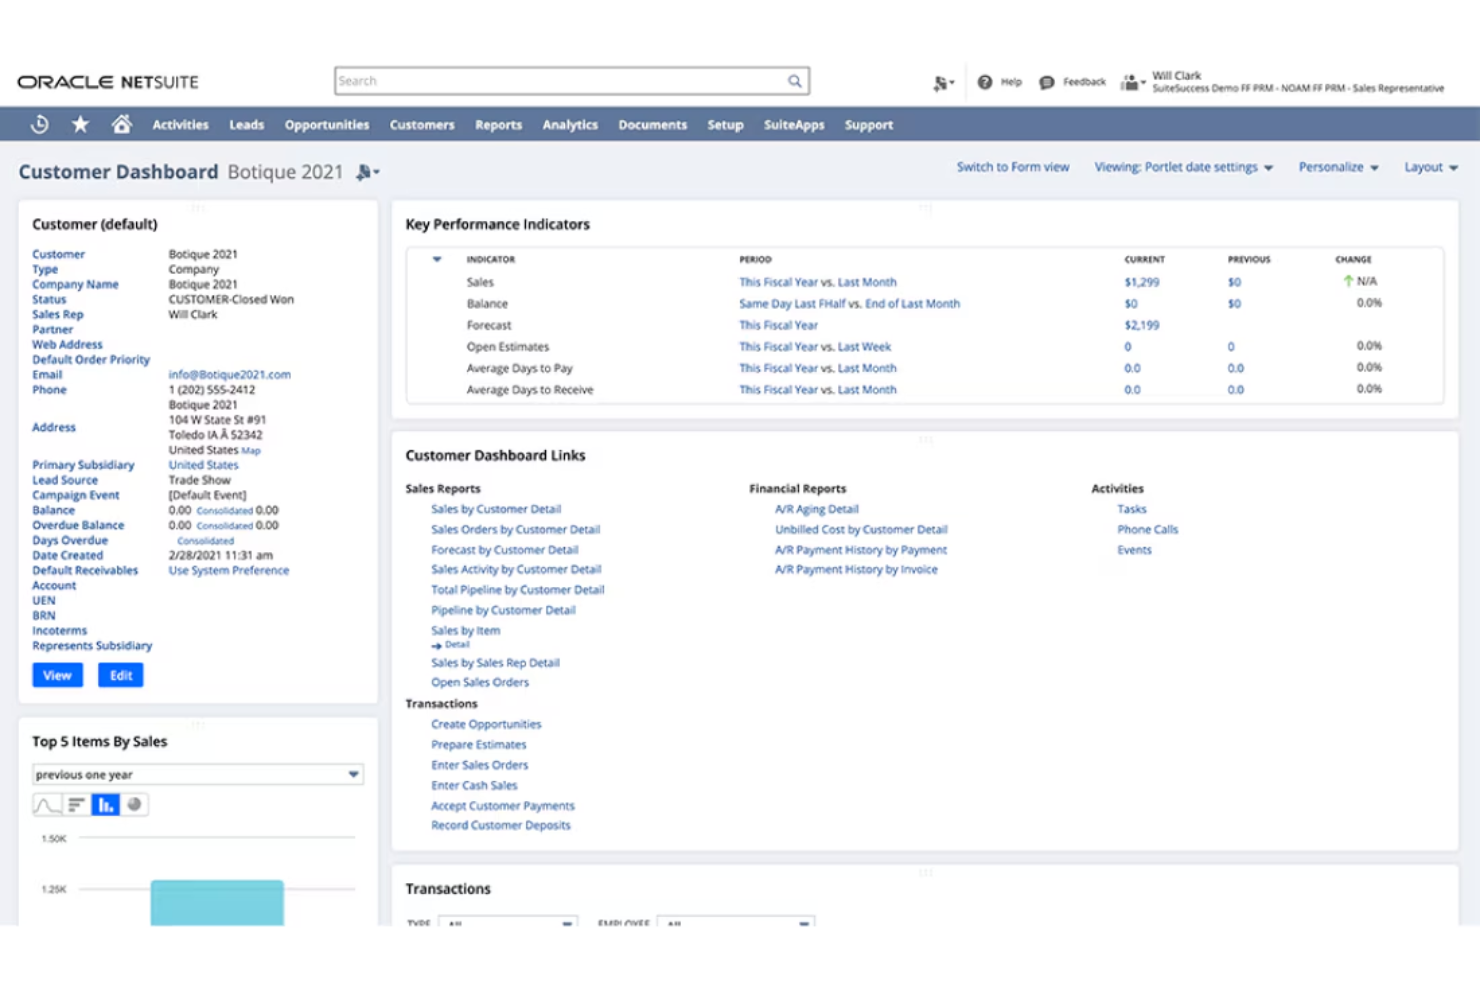Open the 'previous one year' dropdown
This screenshot has width=1480, height=987.
point(352,773)
